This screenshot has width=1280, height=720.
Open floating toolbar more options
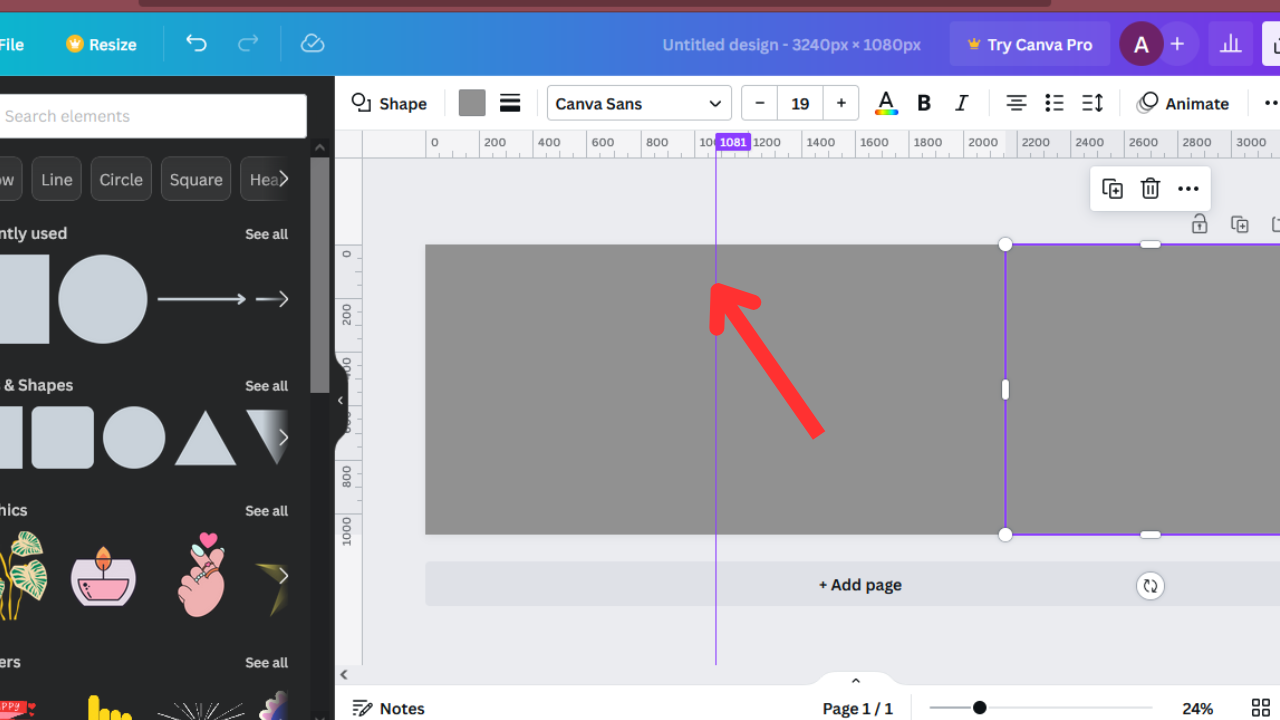tap(1188, 189)
